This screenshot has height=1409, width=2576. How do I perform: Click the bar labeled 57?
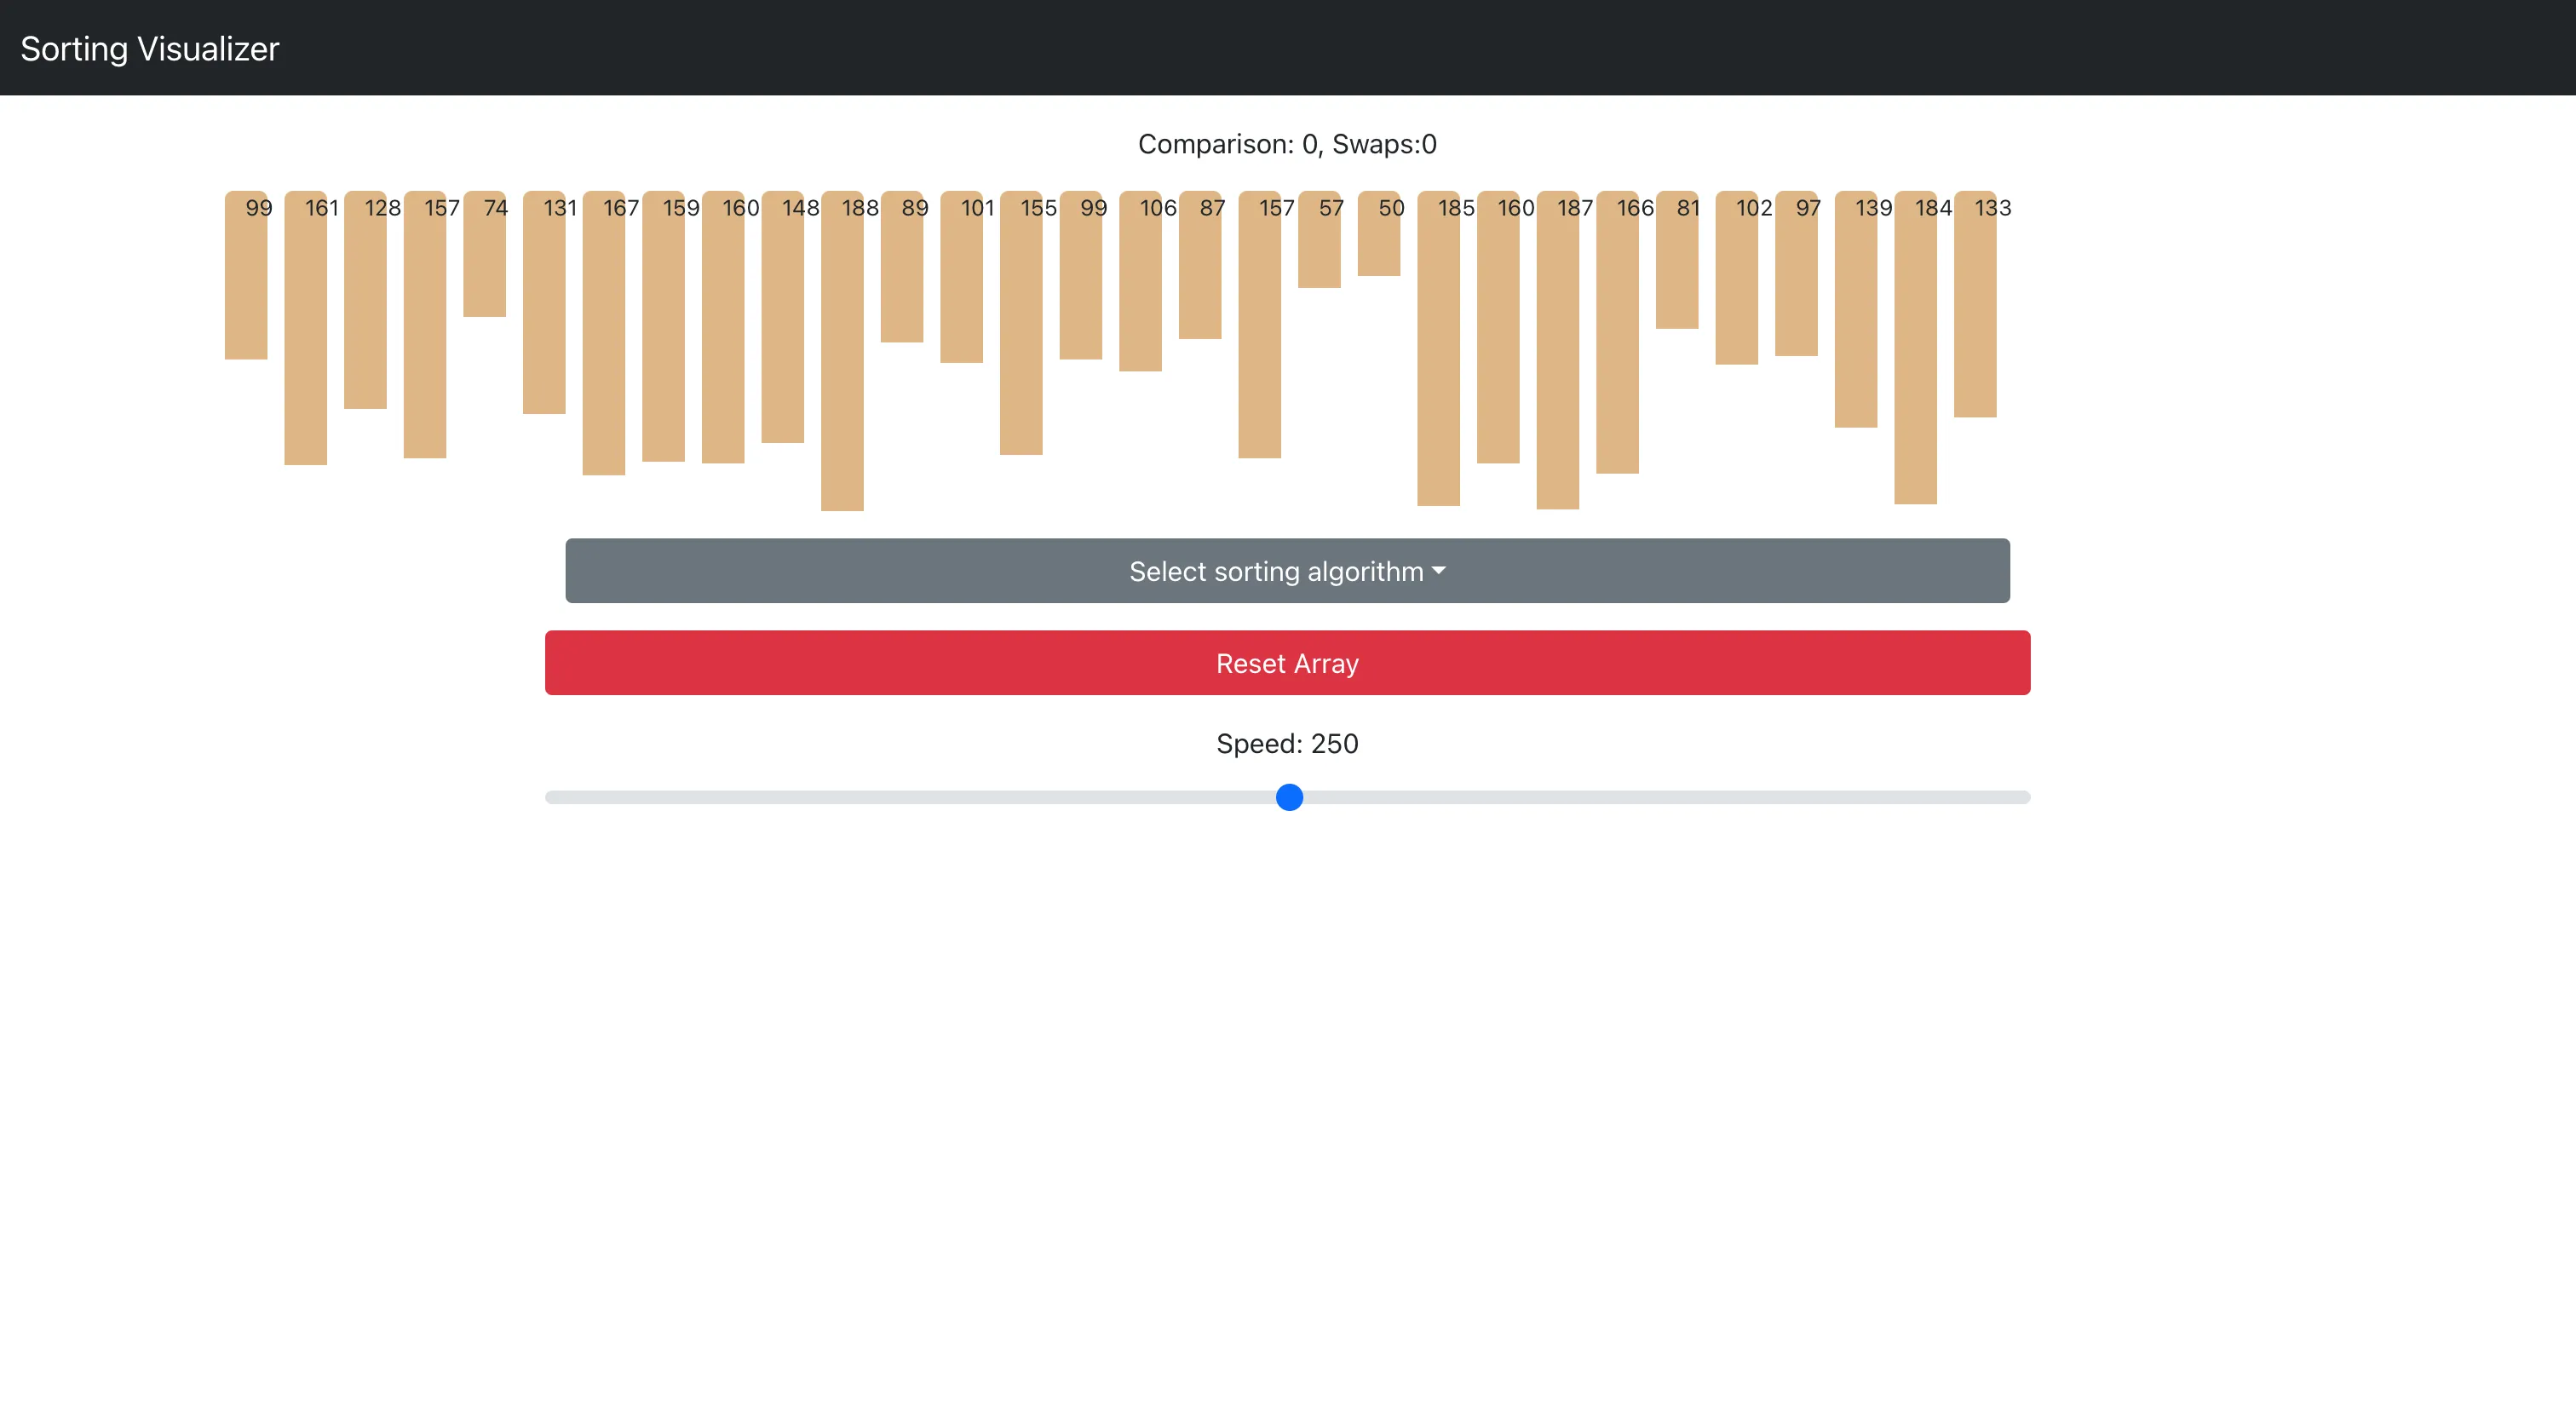tap(1319, 239)
